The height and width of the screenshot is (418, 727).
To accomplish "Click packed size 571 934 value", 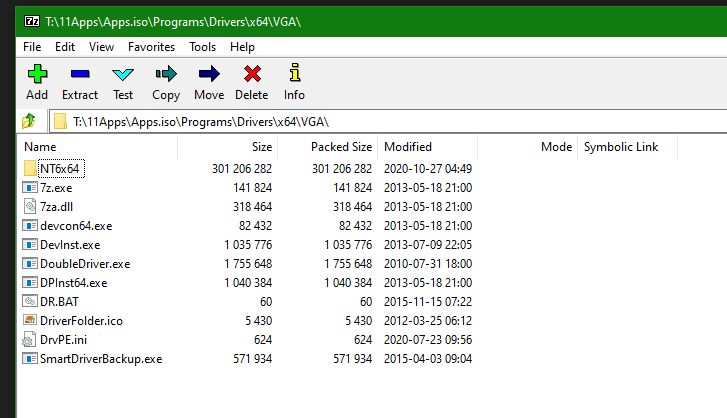I will tap(352, 359).
